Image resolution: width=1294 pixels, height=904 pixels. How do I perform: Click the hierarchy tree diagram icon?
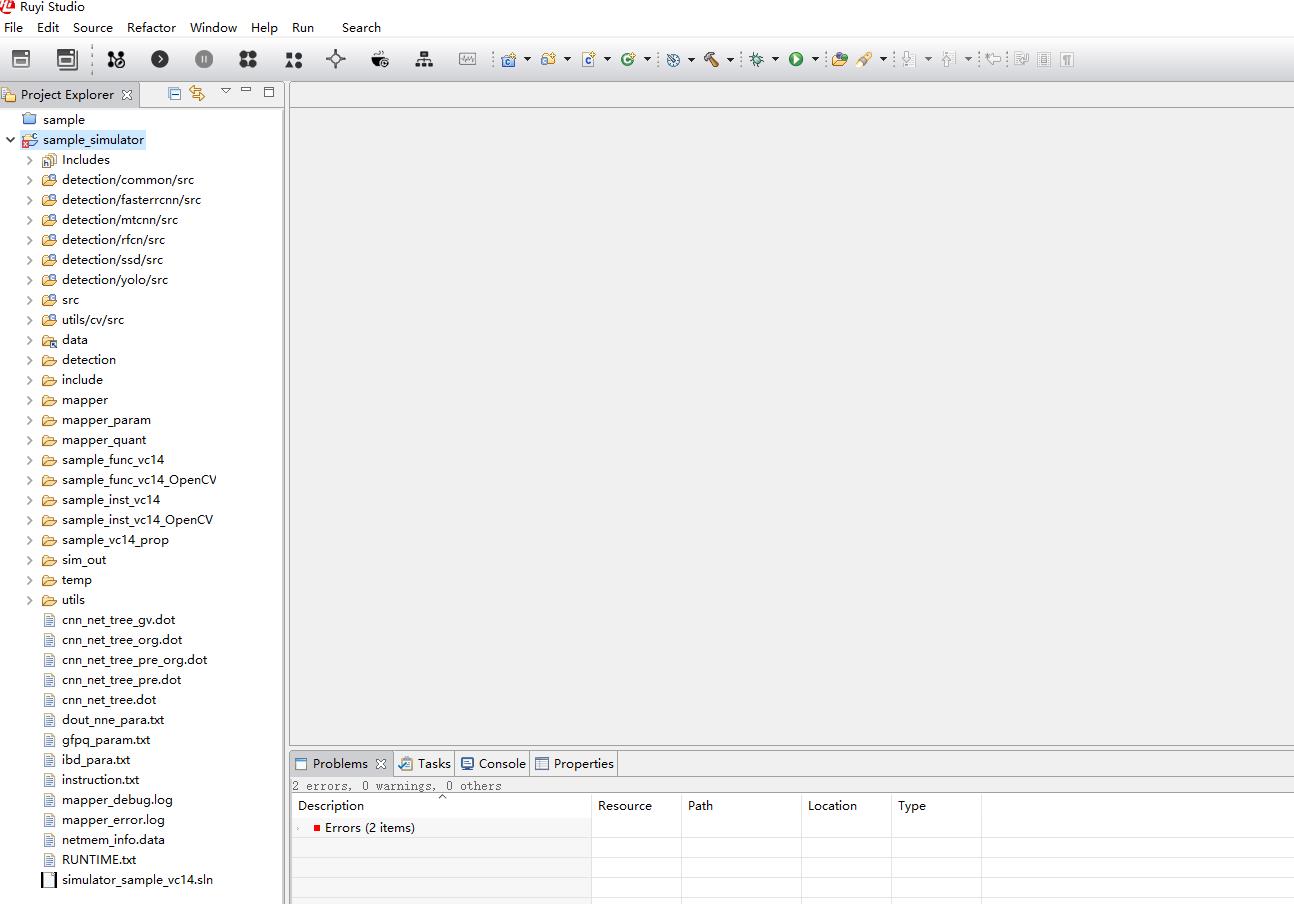click(x=424, y=59)
